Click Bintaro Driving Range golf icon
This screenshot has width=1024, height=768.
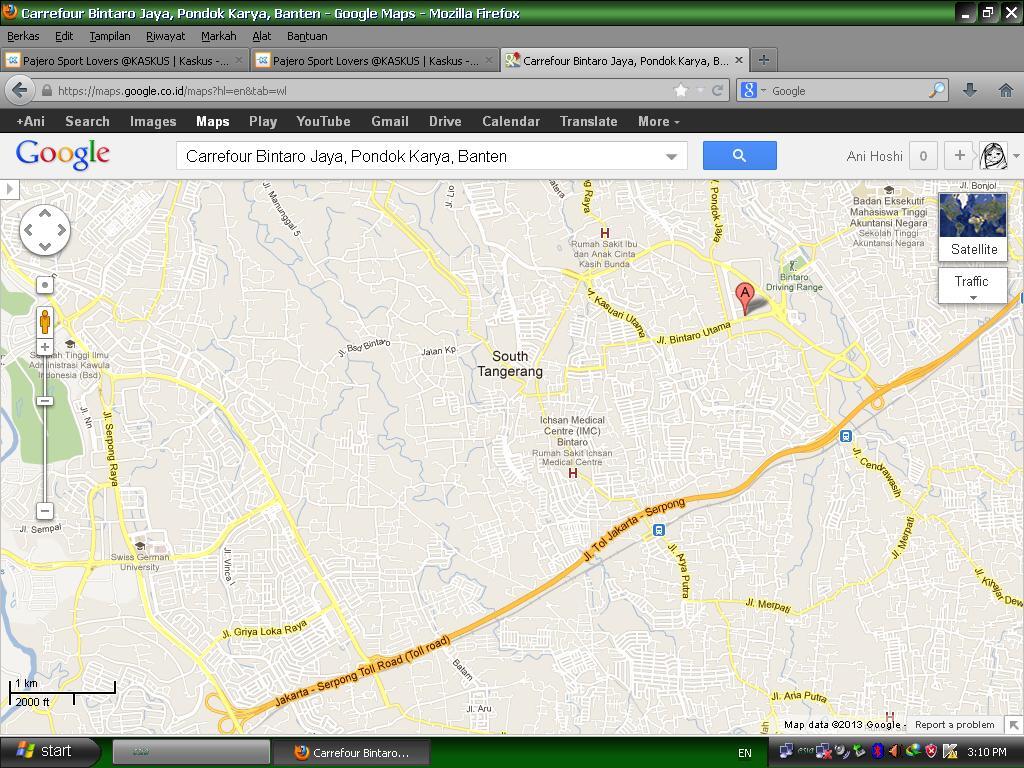tap(793, 265)
